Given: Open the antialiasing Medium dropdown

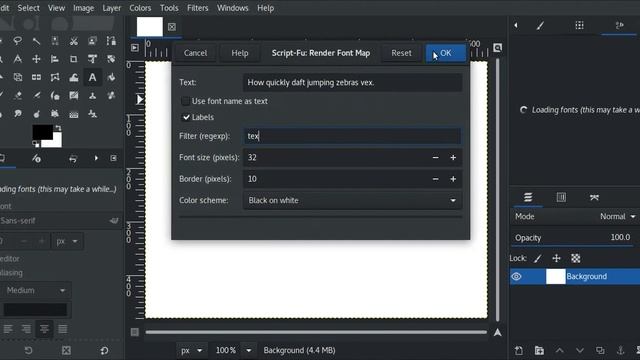Looking at the screenshot, I should [35, 290].
